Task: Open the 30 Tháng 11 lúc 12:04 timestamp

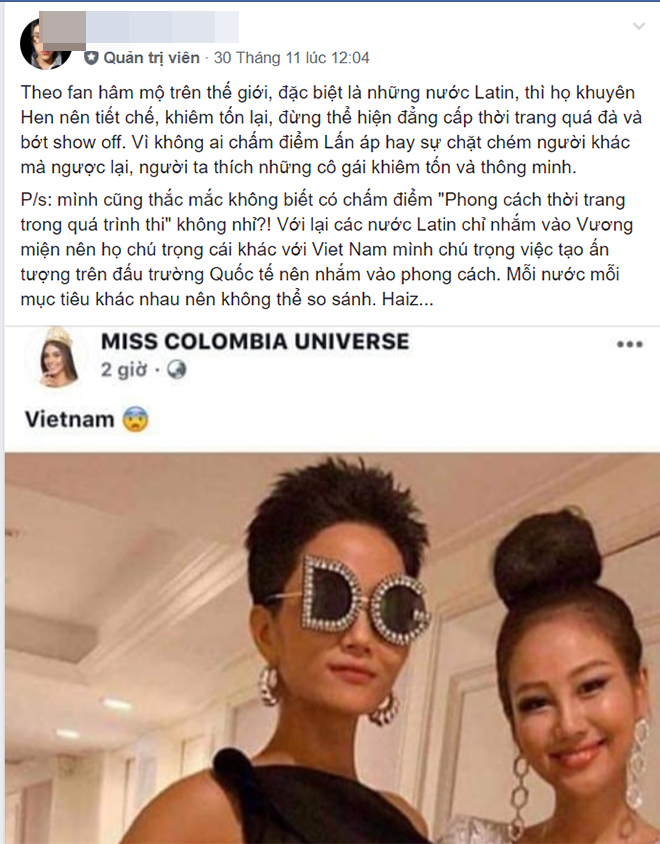Action: tap(292, 58)
